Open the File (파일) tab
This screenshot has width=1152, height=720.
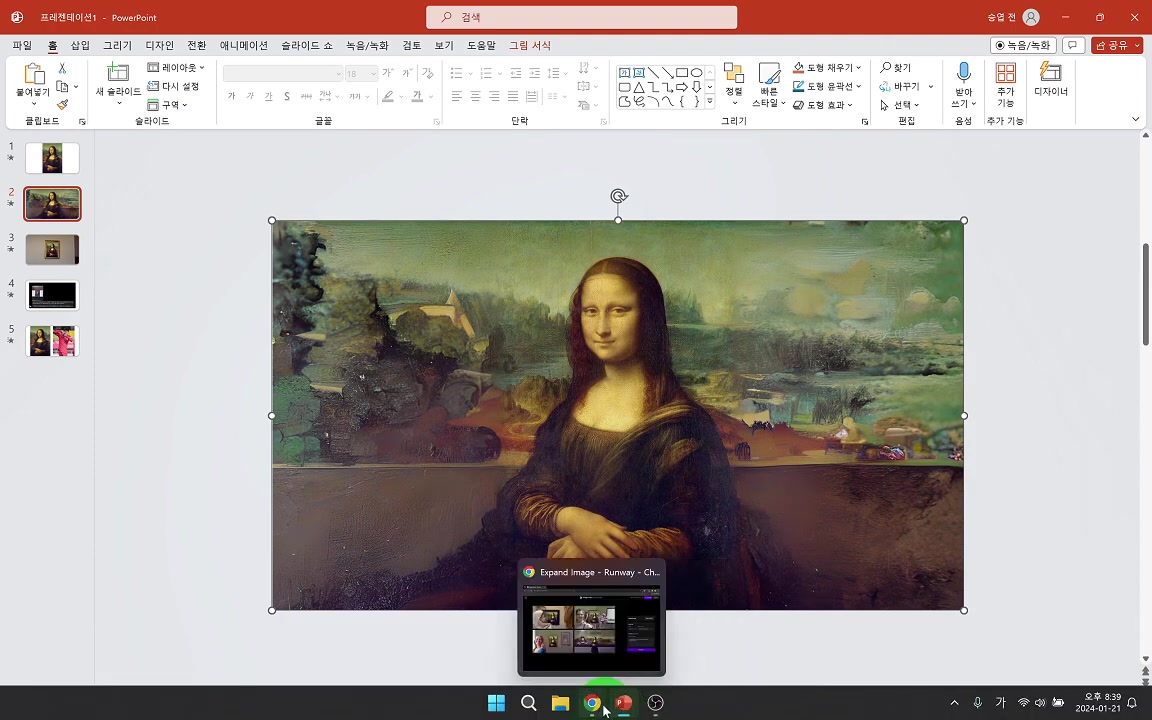tap(22, 46)
